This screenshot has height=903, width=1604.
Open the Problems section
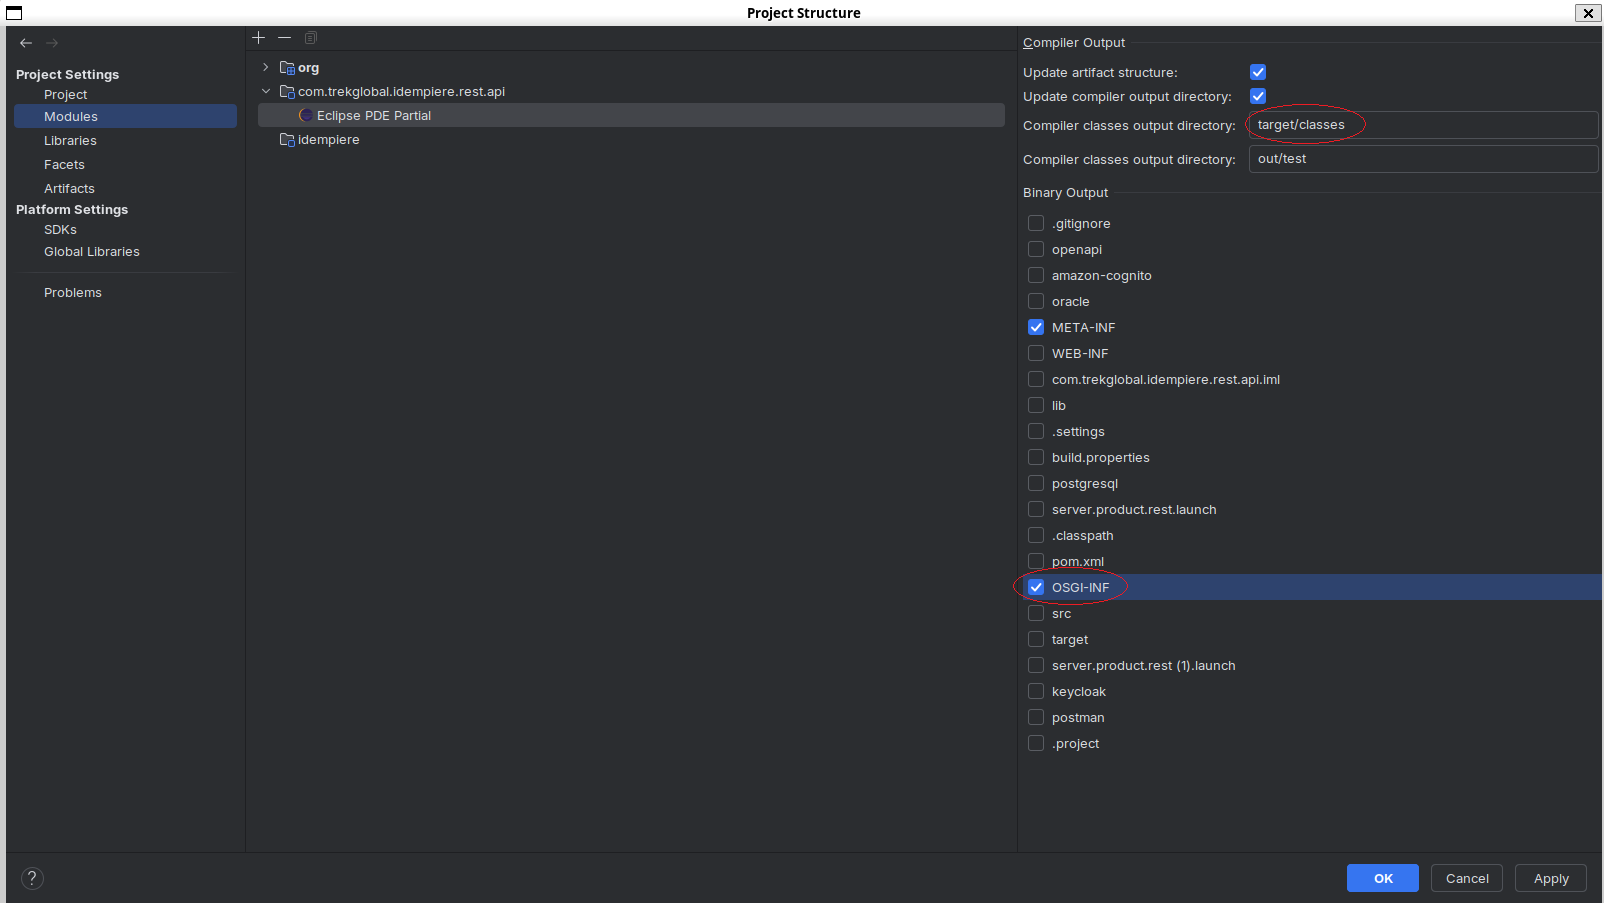pos(72,292)
